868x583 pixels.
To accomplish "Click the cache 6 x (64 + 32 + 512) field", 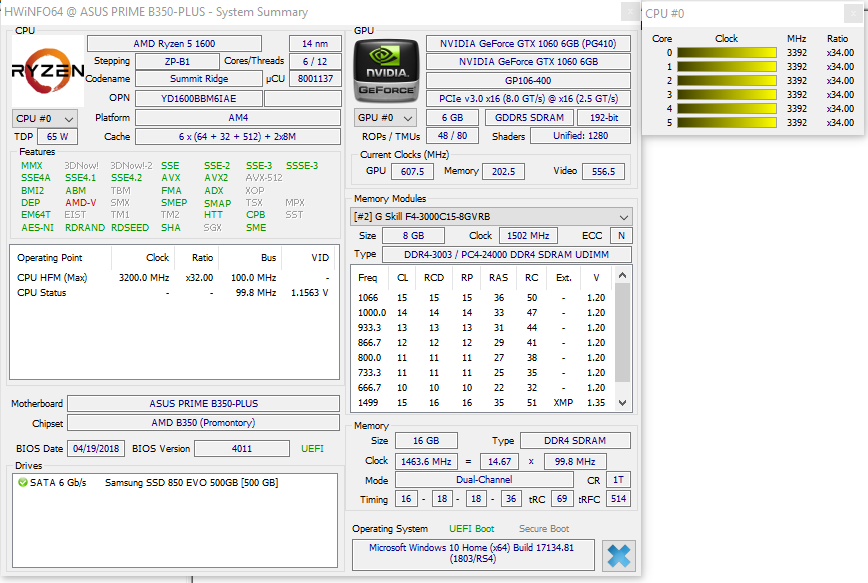I will [238, 136].
